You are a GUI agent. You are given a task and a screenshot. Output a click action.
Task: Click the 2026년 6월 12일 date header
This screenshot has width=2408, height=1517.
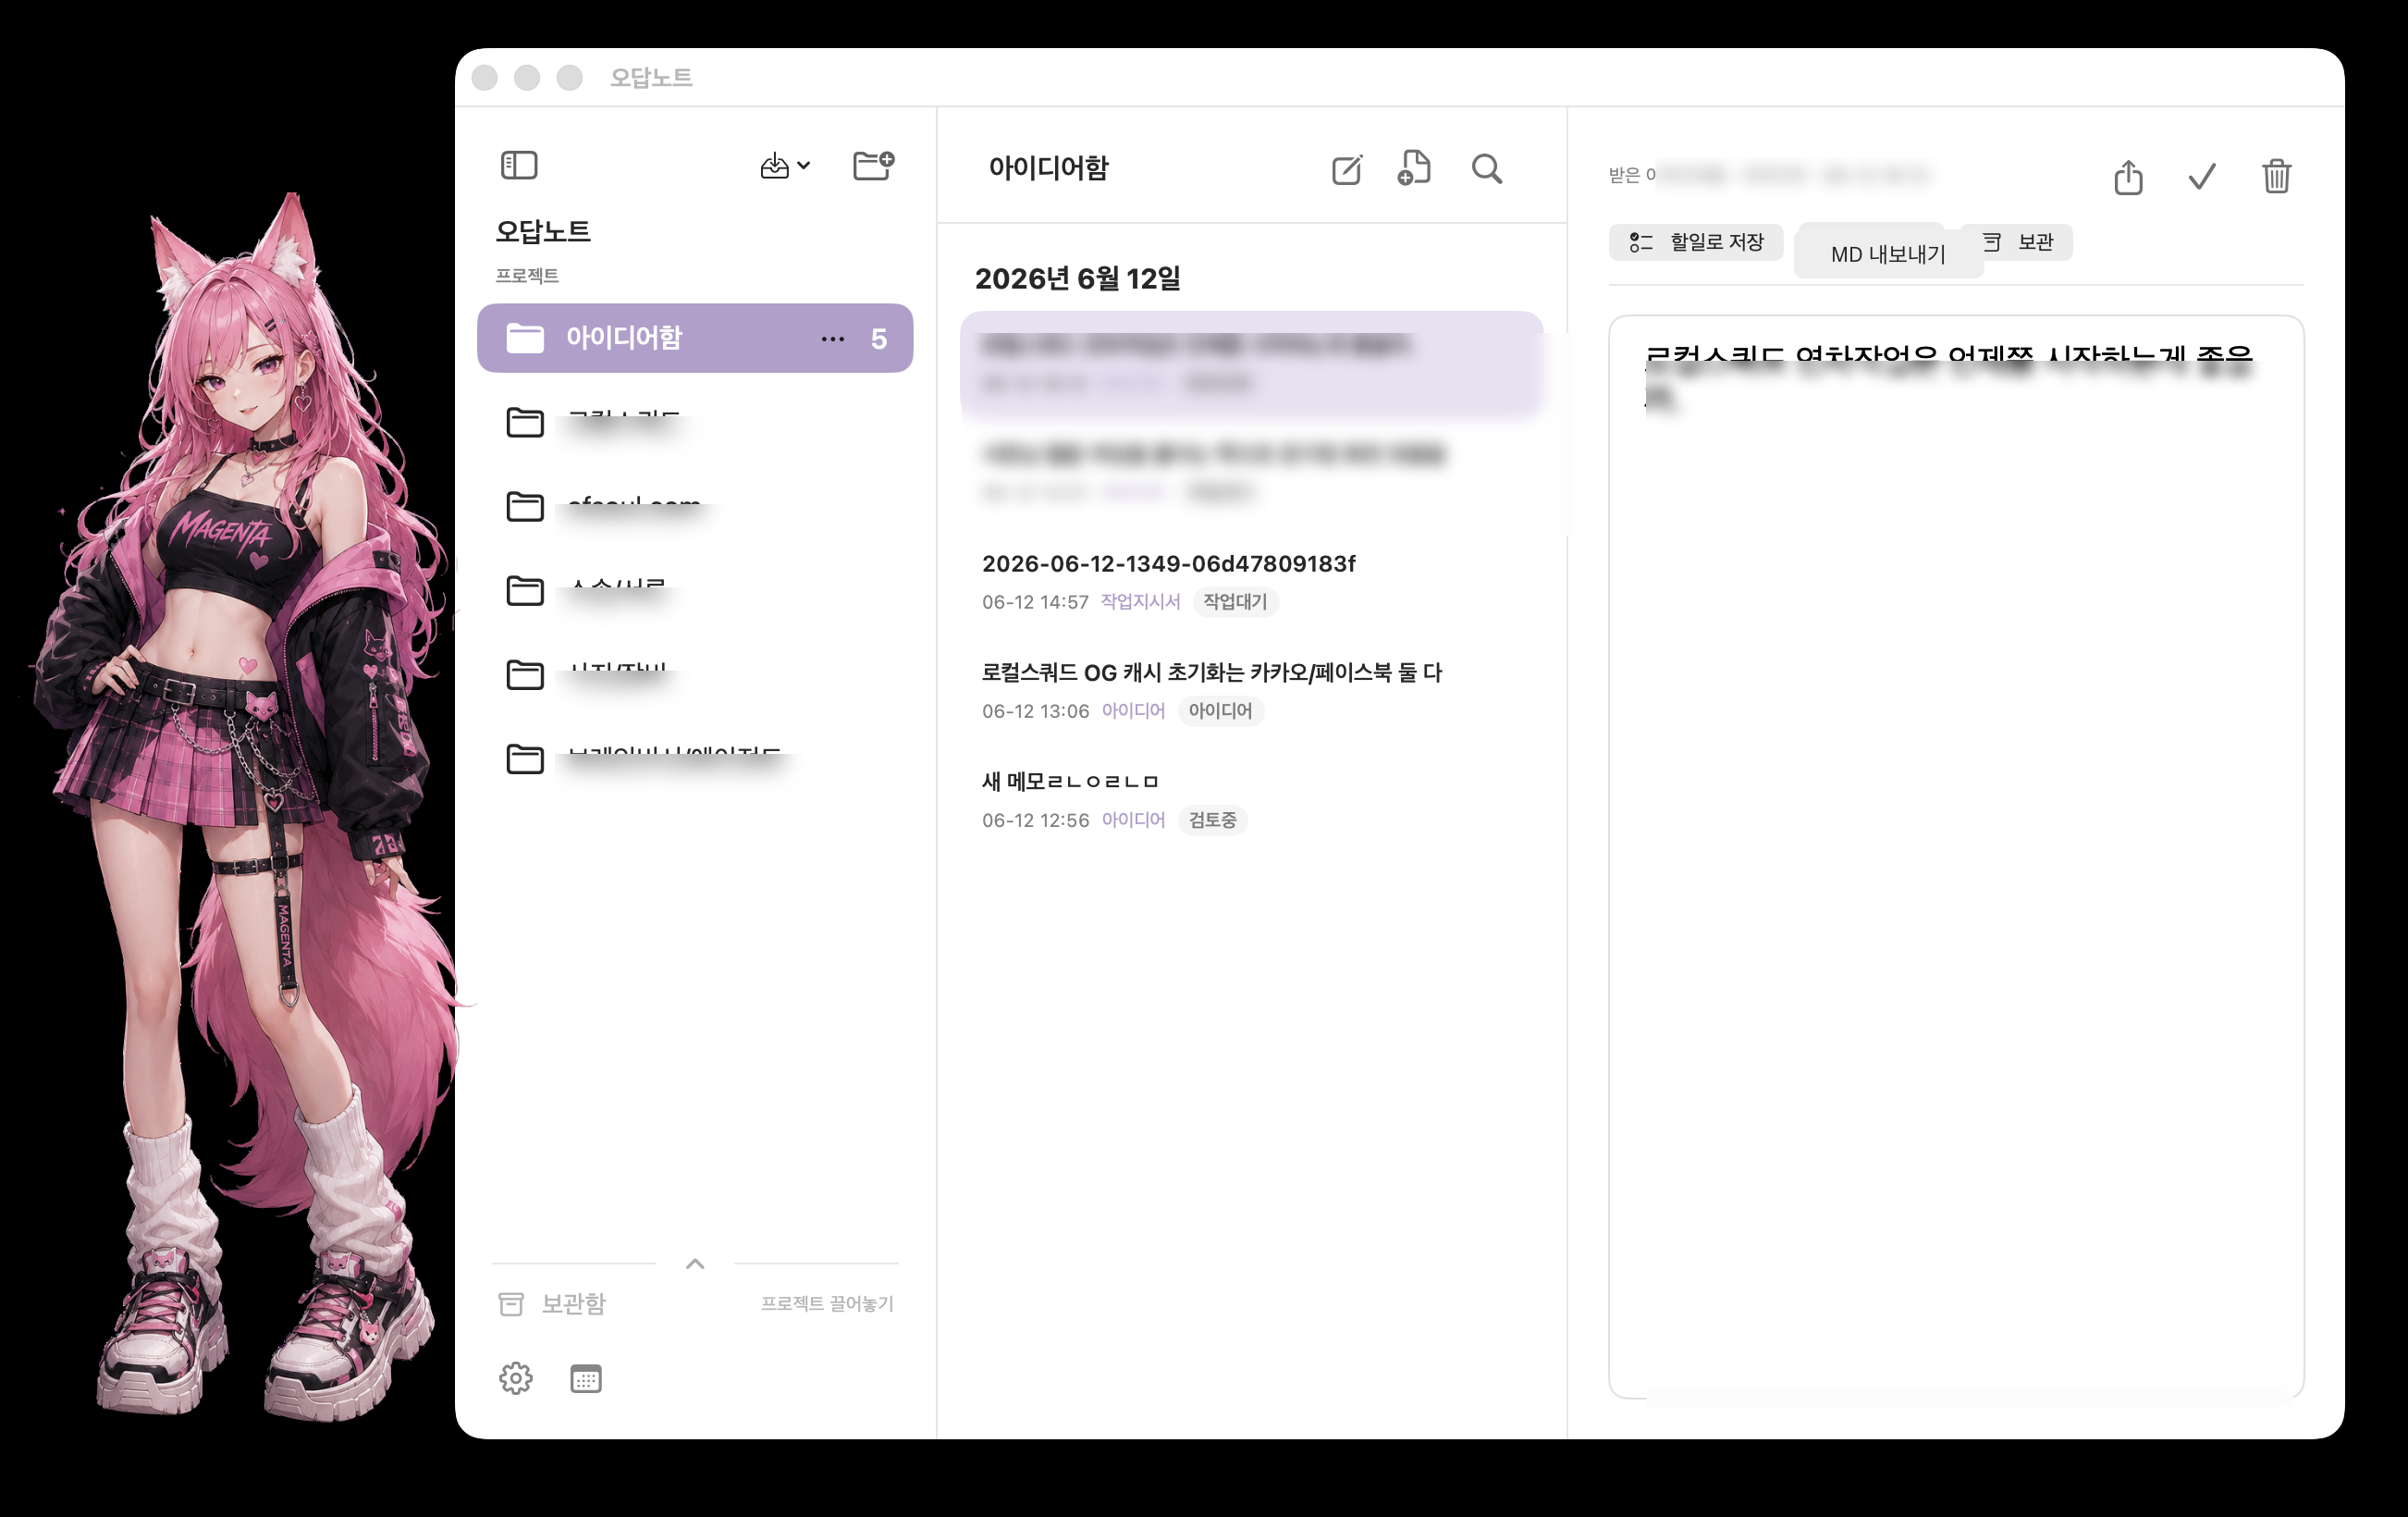click(1077, 278)
